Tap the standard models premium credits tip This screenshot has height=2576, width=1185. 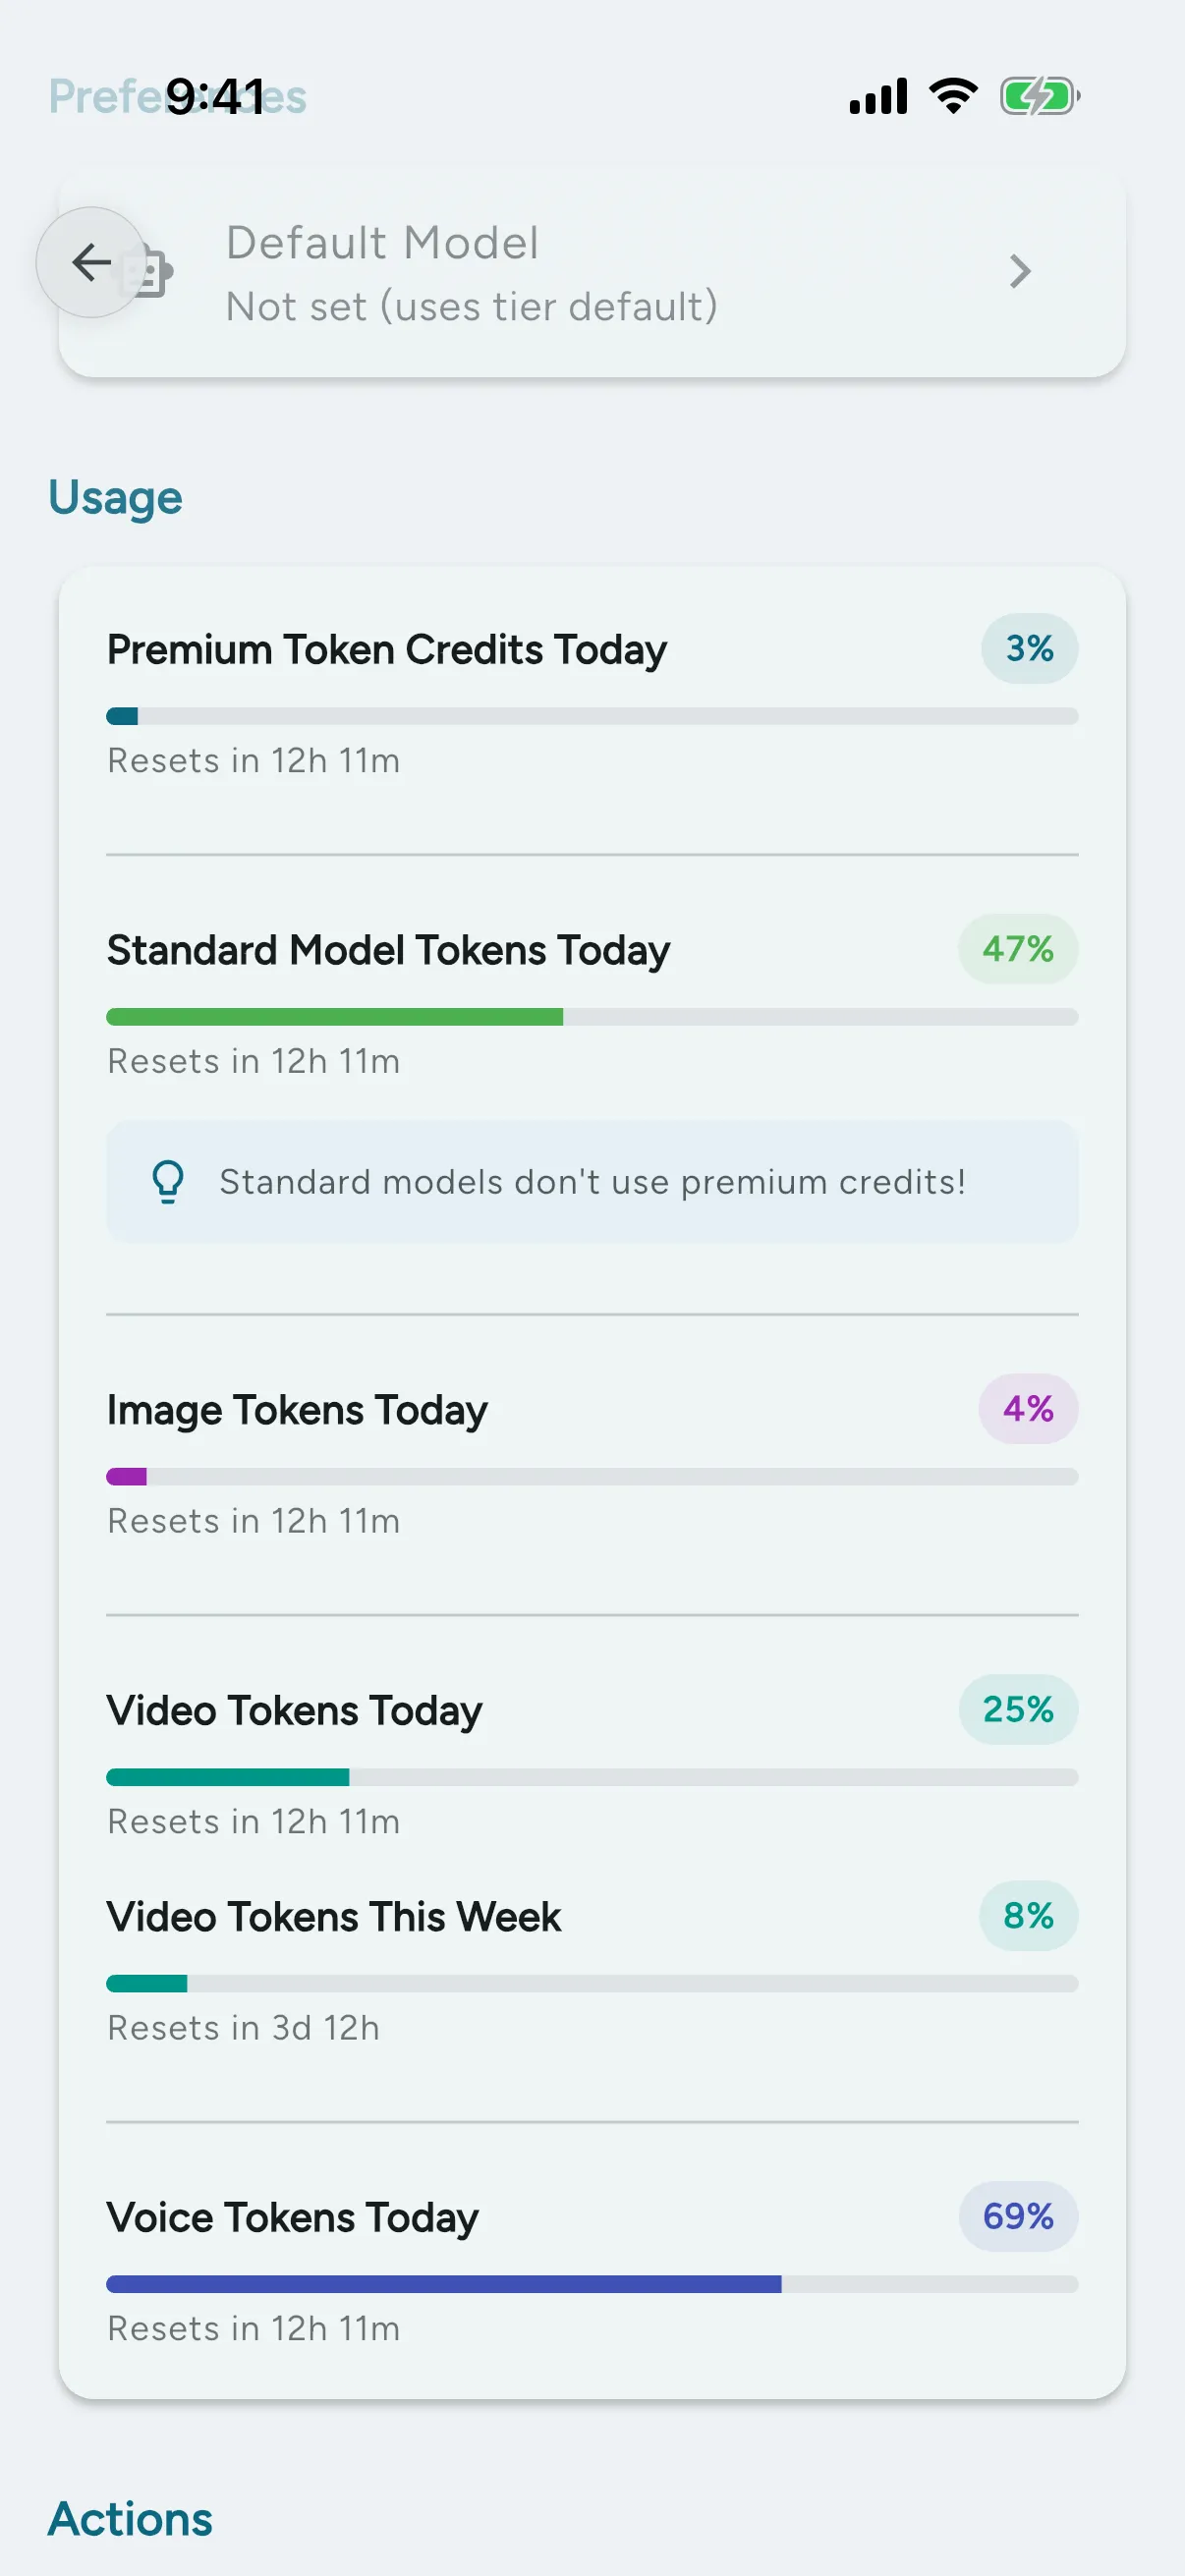(592, 1181)
